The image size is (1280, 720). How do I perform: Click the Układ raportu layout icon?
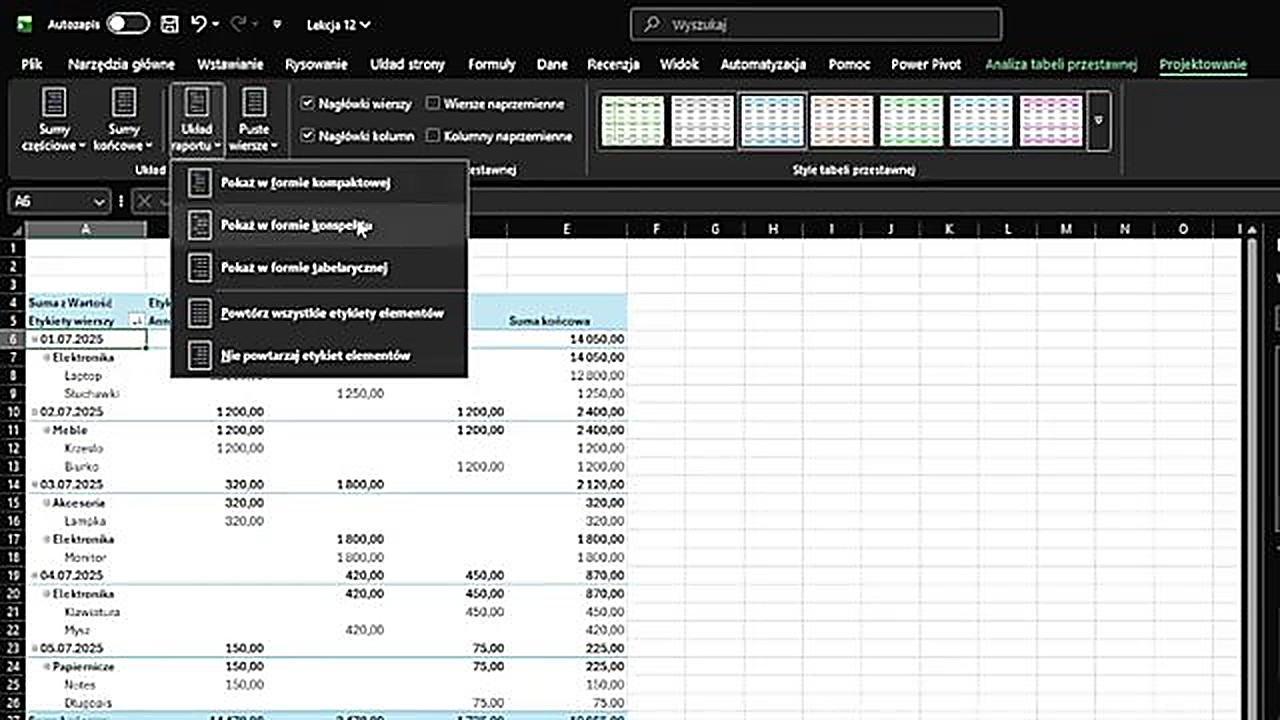click(x=197, y=103)
